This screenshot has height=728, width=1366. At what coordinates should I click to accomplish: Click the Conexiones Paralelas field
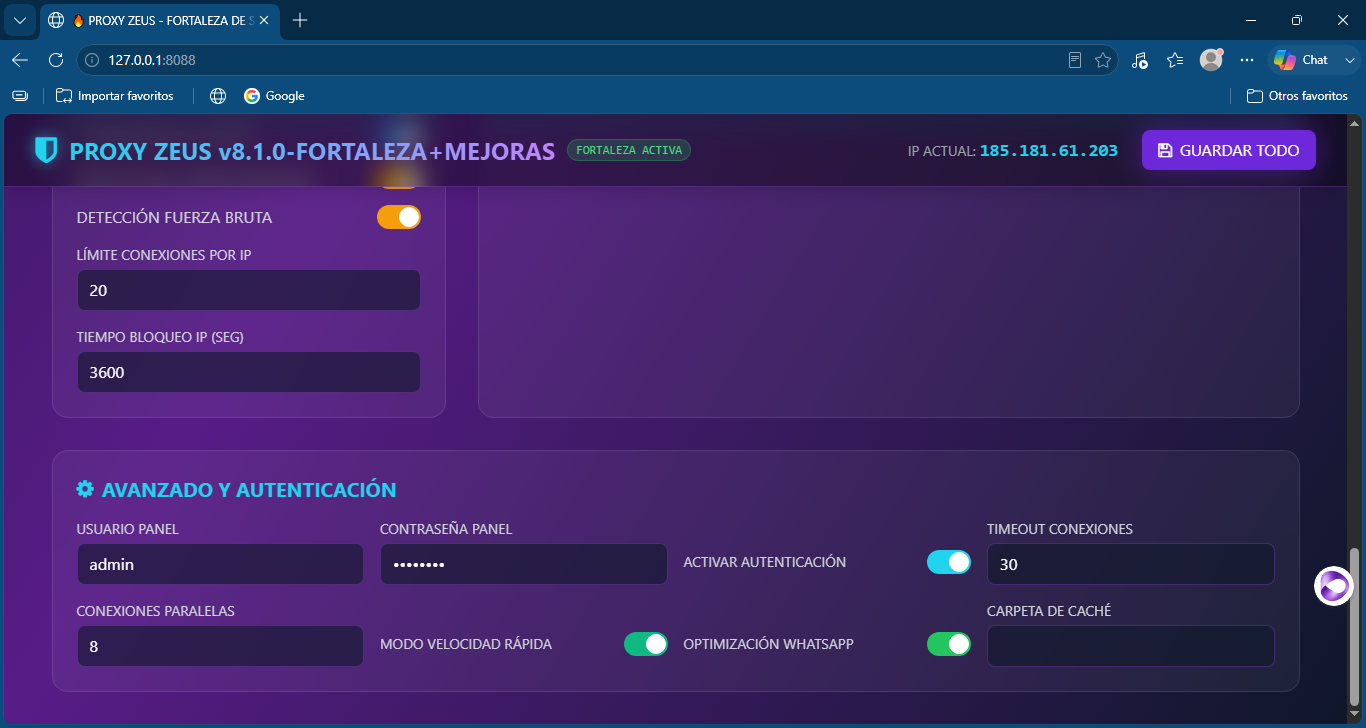[220, 646]
